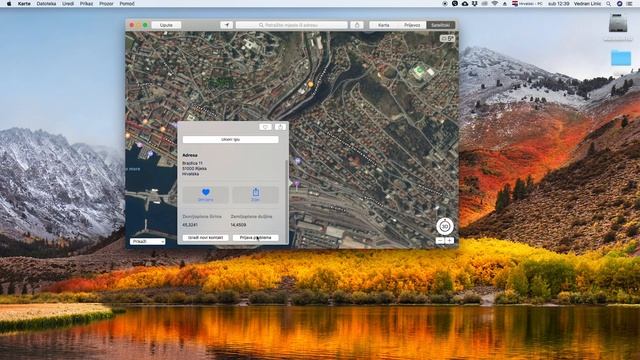Open the Datoteka menu
The width and height of the screenshot is (640, 360).
coord(46,3)
